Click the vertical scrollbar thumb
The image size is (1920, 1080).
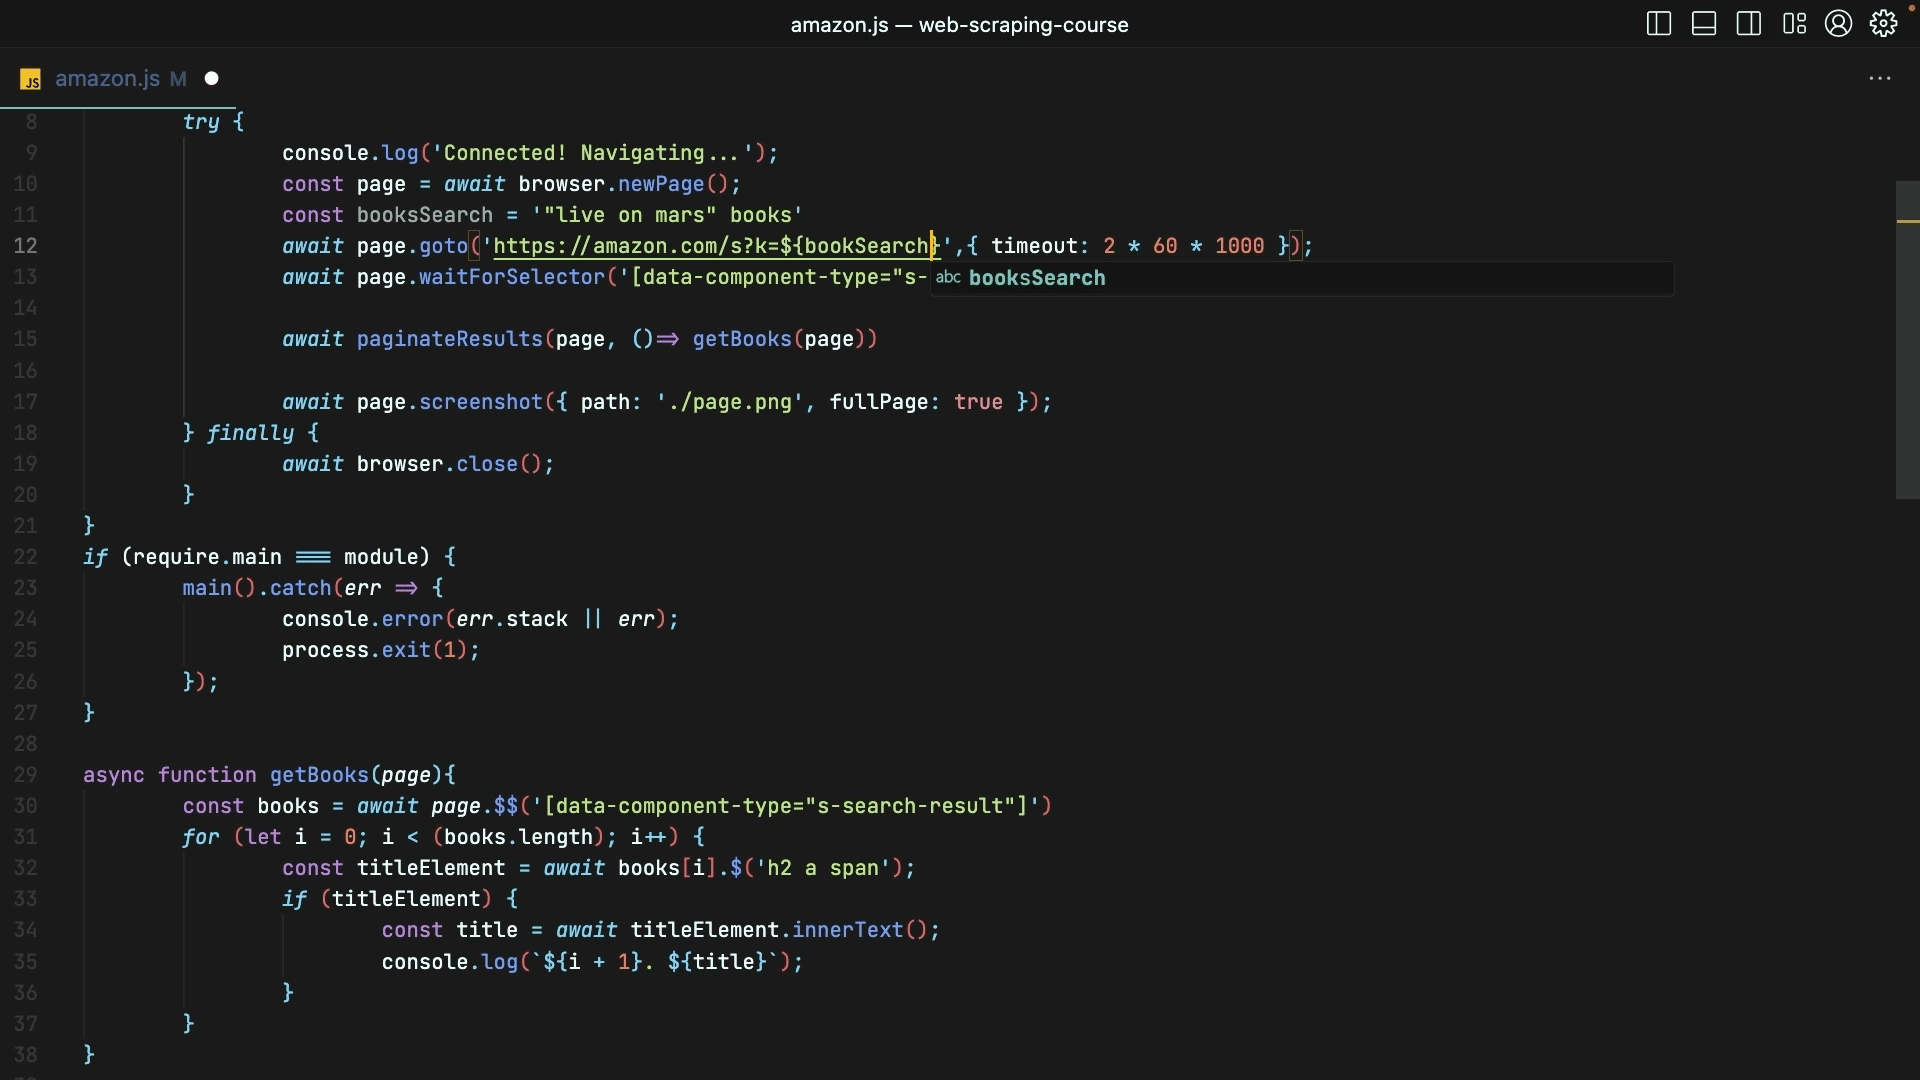pos(1907,340)
